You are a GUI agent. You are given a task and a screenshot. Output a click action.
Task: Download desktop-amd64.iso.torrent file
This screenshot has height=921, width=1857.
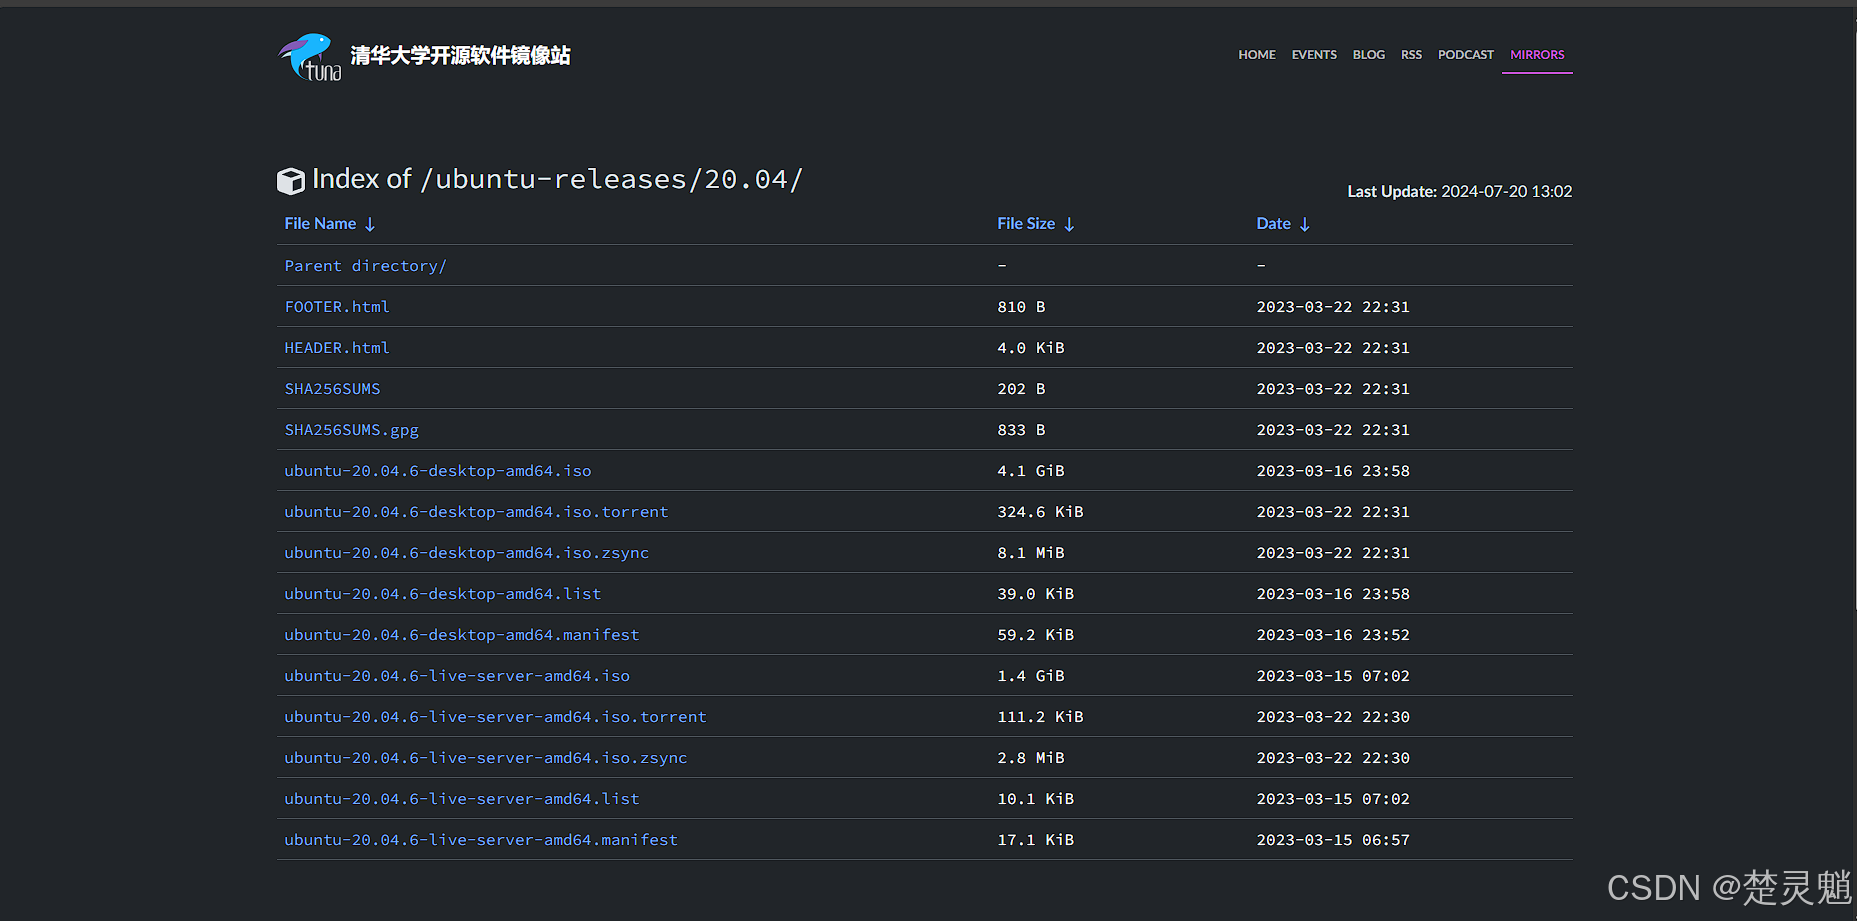click(x=476, y=512)
